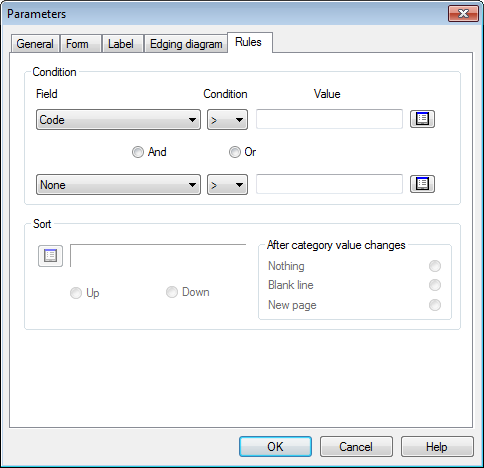Open the None field dropdown
This screenshot has height=468, width=484.
[118, 184]
